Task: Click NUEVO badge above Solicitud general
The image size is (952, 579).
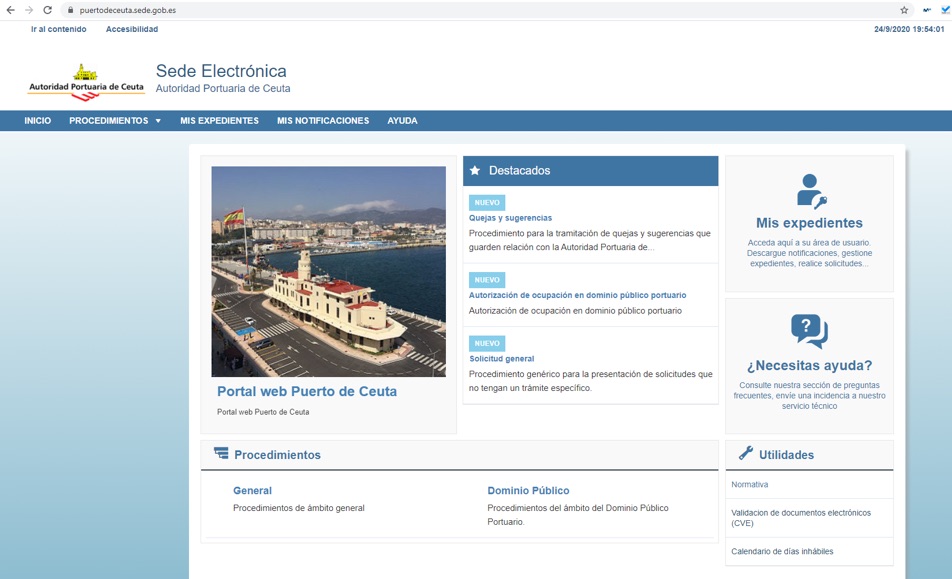Action: (x=487, y=344)
